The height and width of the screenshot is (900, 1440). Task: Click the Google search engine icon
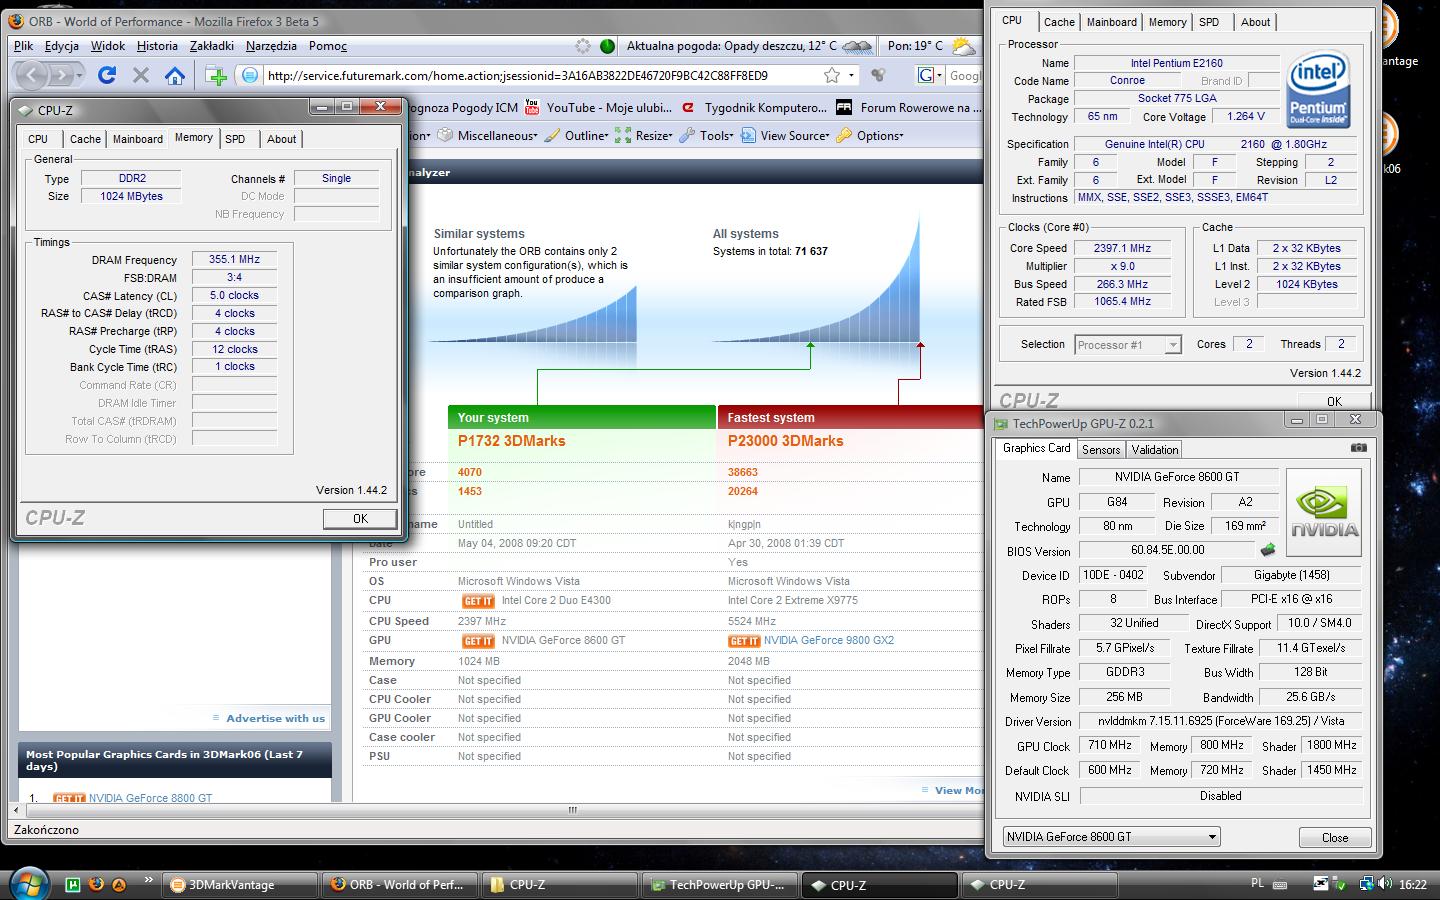click(926, 75)
